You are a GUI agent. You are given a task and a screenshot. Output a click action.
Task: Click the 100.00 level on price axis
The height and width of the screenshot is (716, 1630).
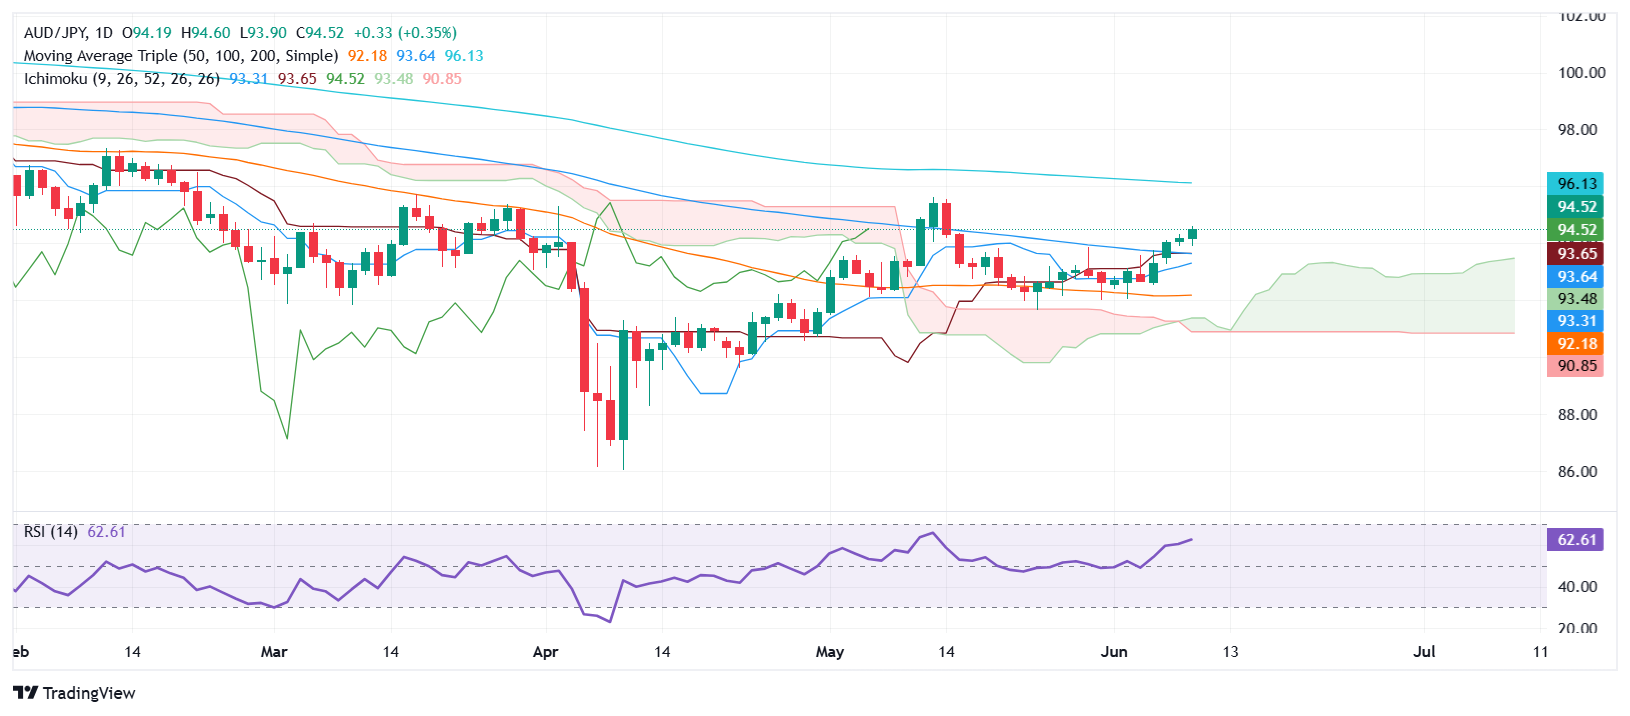click(x=1582, y=73)
